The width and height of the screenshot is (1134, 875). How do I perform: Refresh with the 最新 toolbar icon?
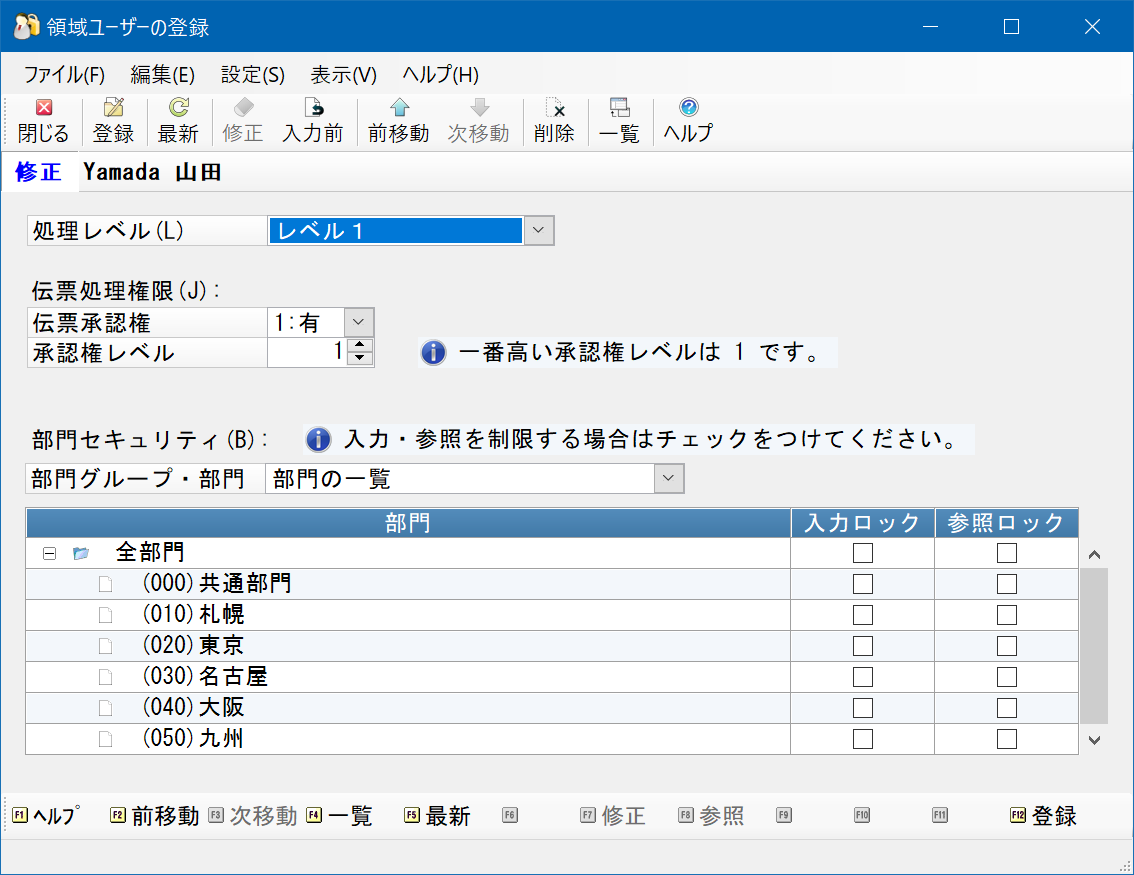178,121
